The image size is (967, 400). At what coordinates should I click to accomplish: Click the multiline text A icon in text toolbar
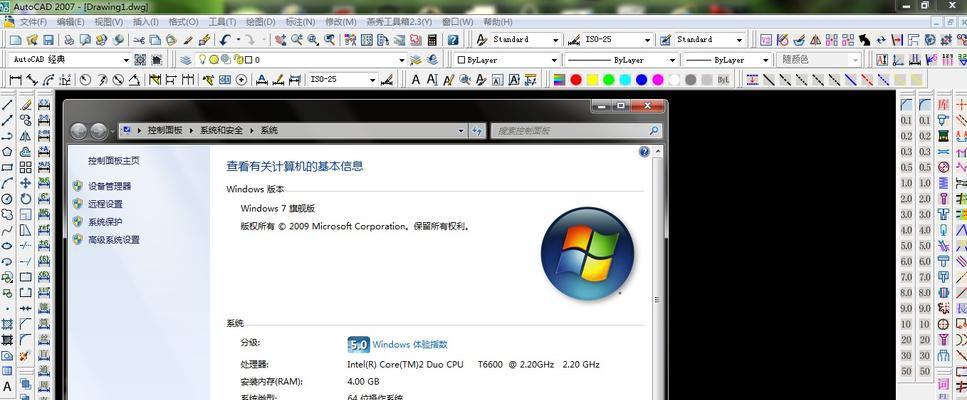[416, 80]
